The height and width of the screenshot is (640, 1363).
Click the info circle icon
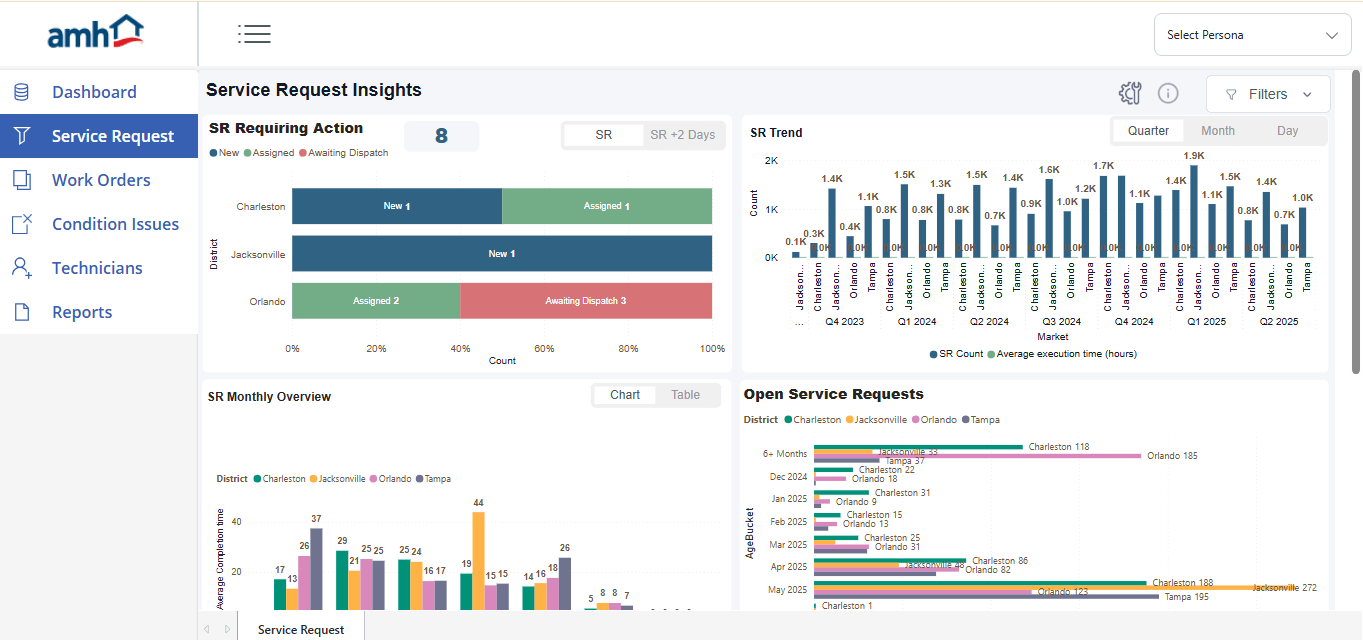(x=1168, y=93)
